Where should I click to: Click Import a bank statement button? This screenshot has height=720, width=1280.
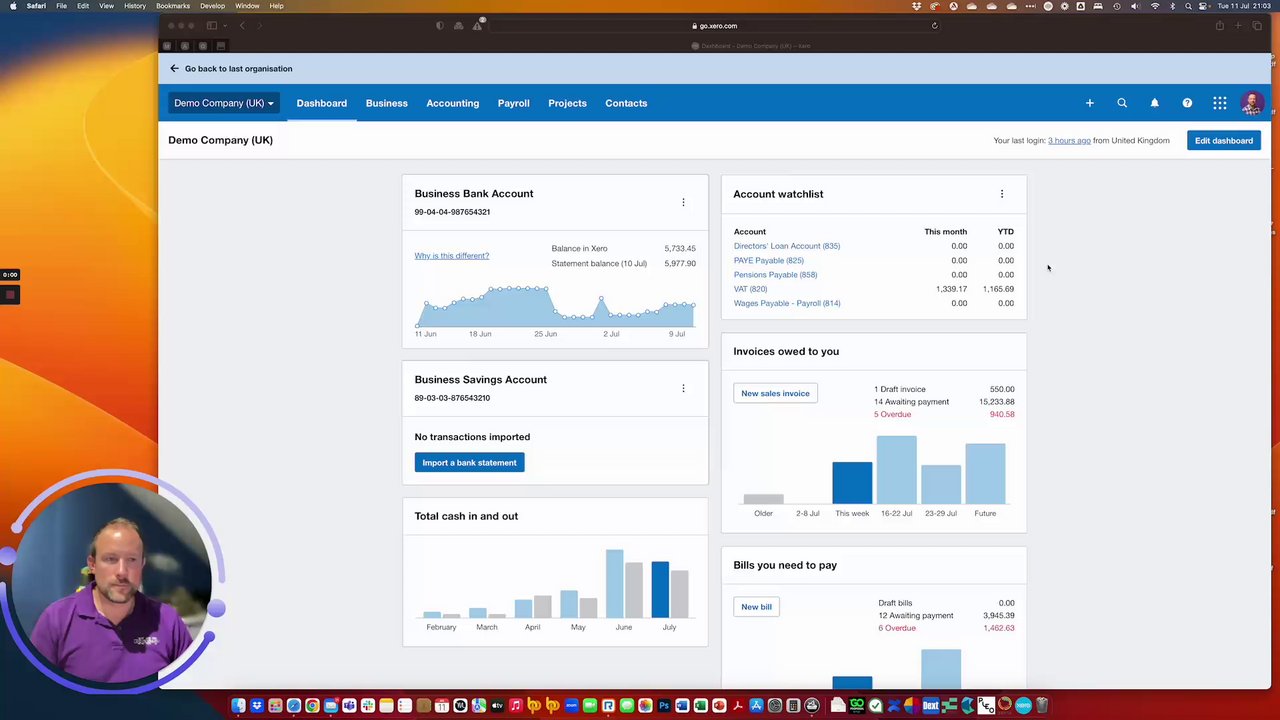coord(469,463)
